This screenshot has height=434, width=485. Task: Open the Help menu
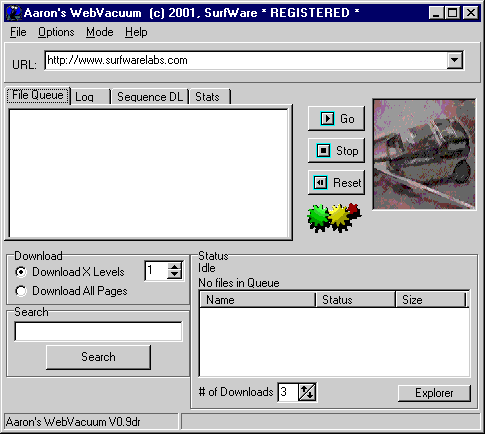coord(136,32)
